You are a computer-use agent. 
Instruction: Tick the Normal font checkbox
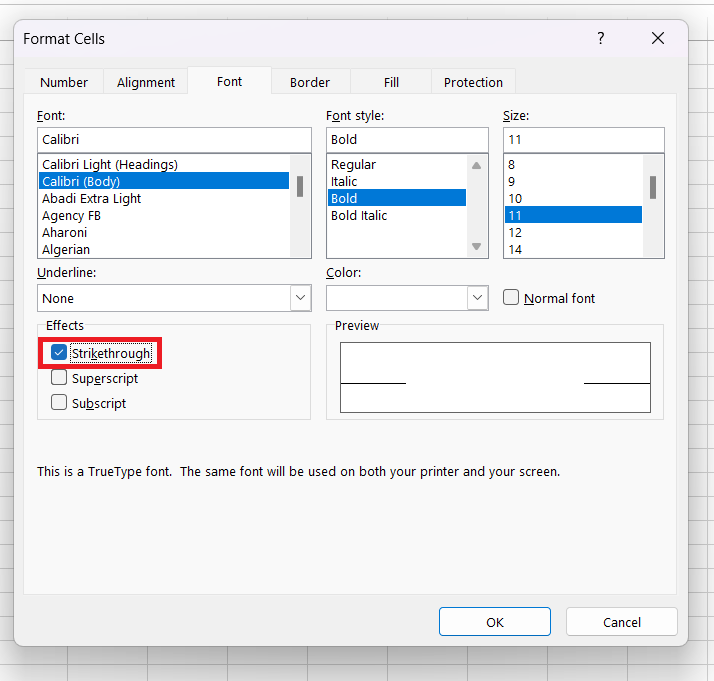[x=511, y=297]
